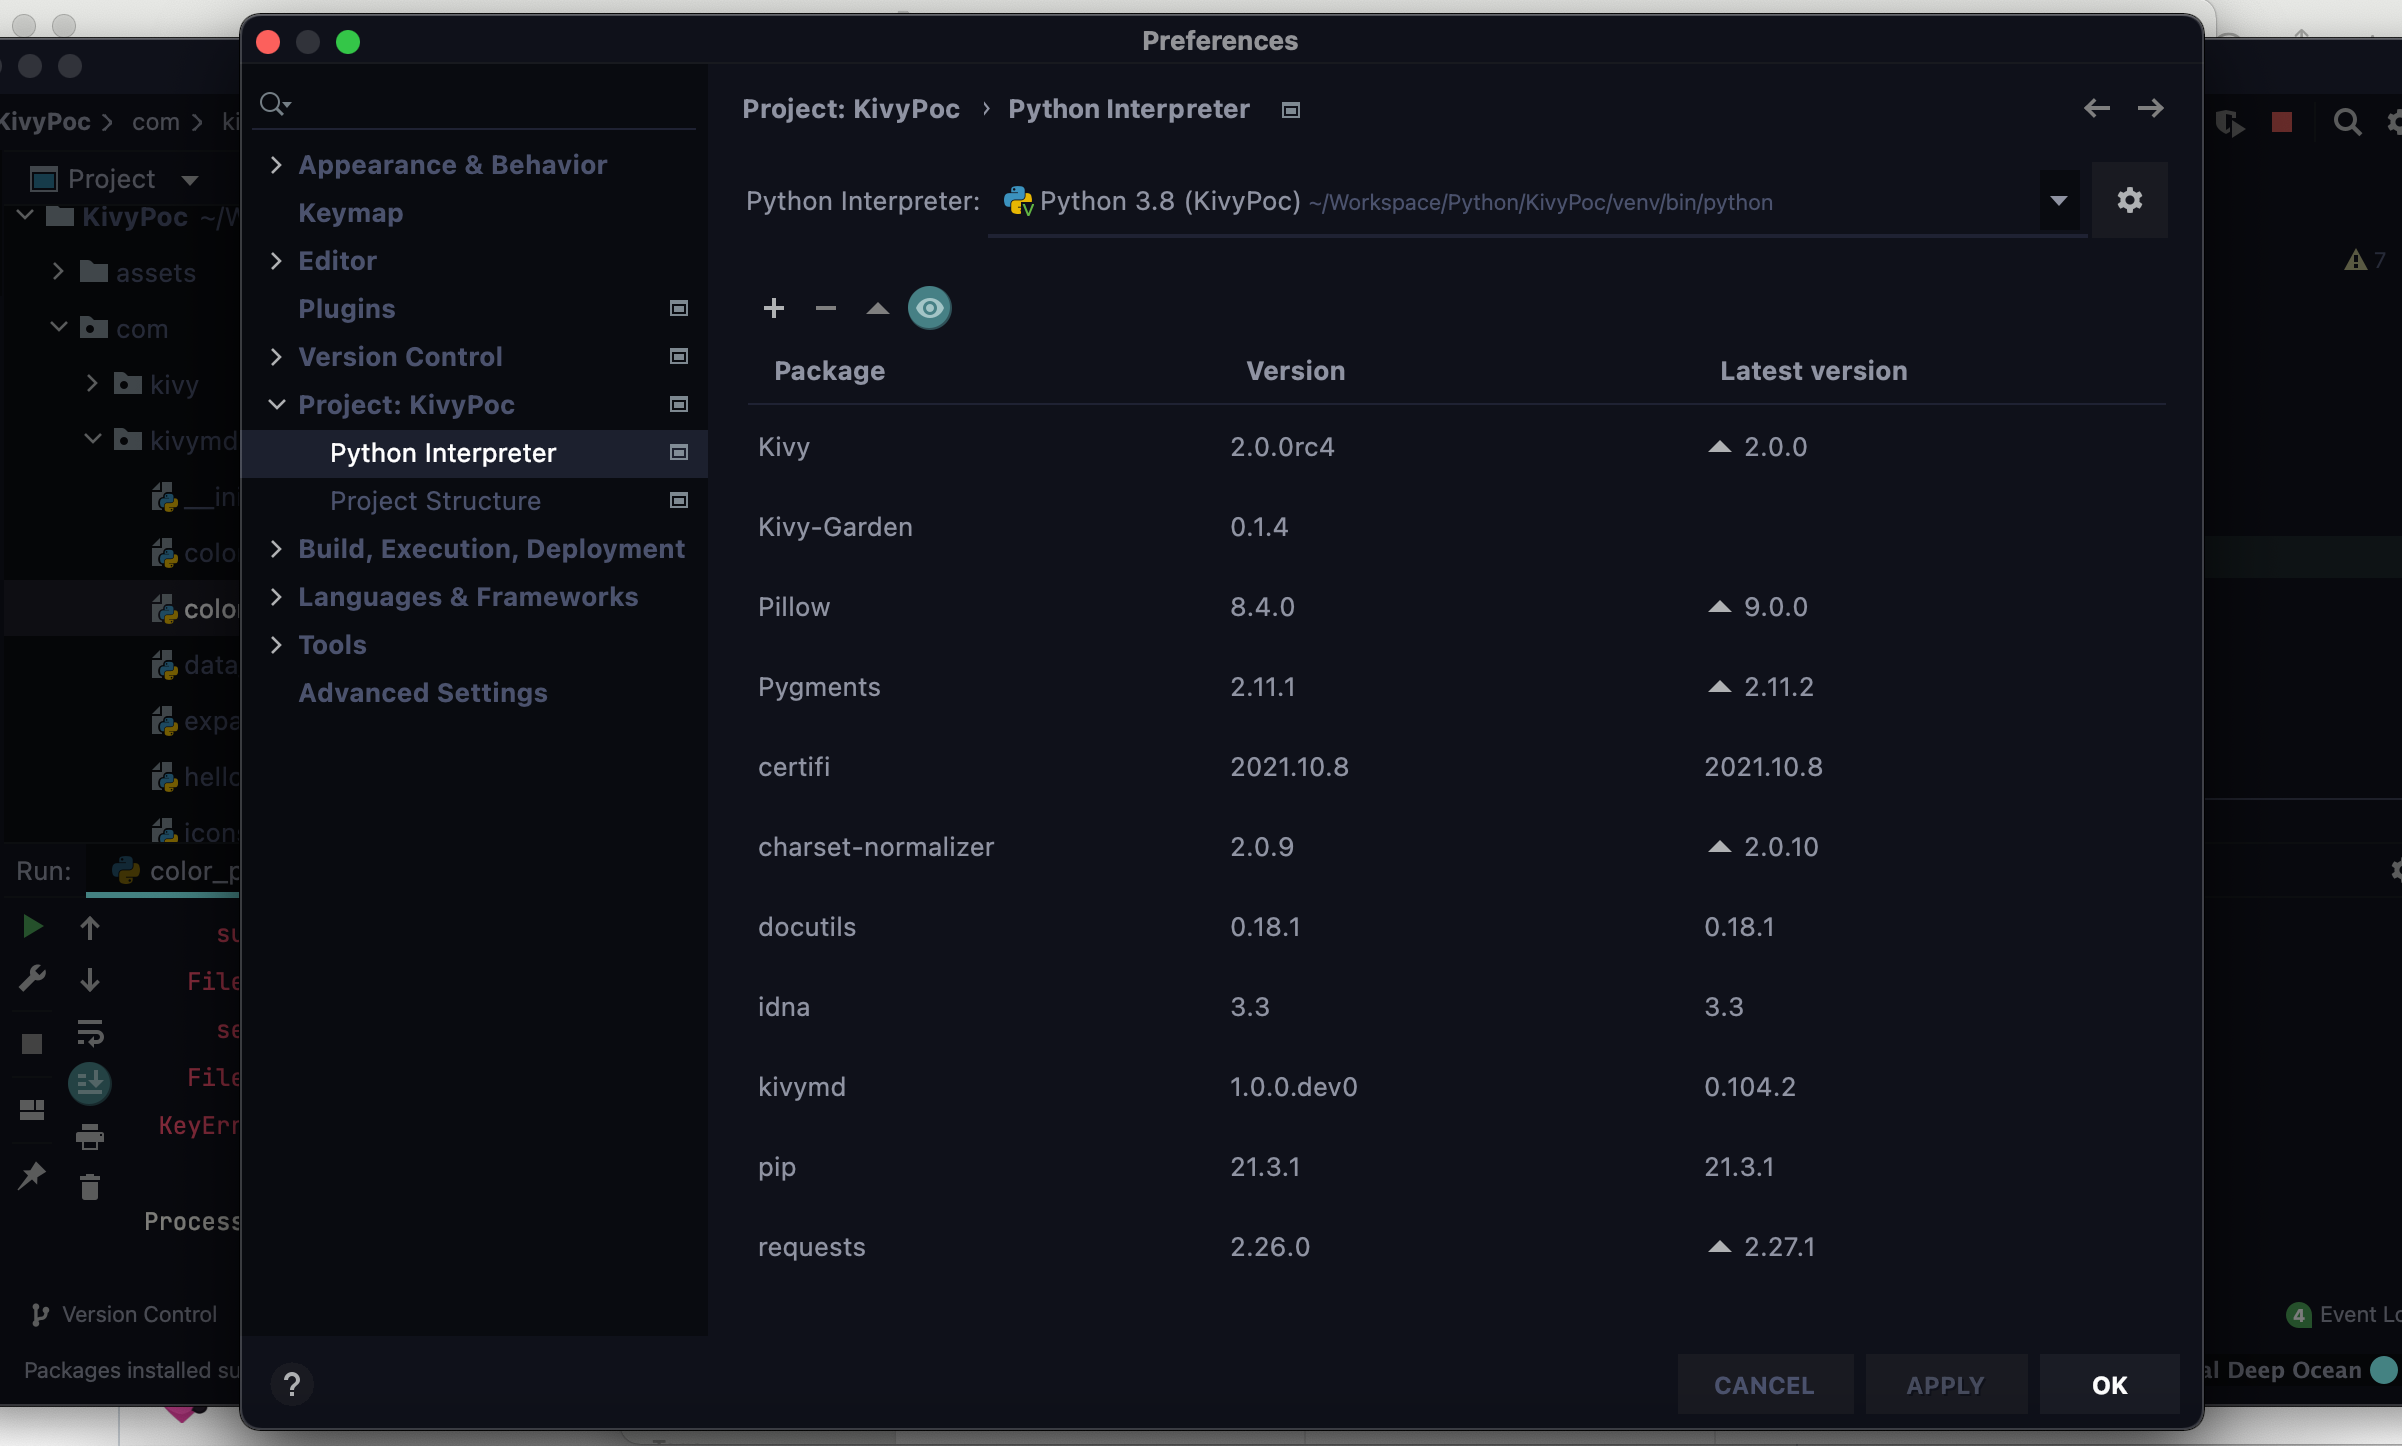Expand the Build, Execution, Deployment section
The image size is (2402, 1446).
(277, 549)
